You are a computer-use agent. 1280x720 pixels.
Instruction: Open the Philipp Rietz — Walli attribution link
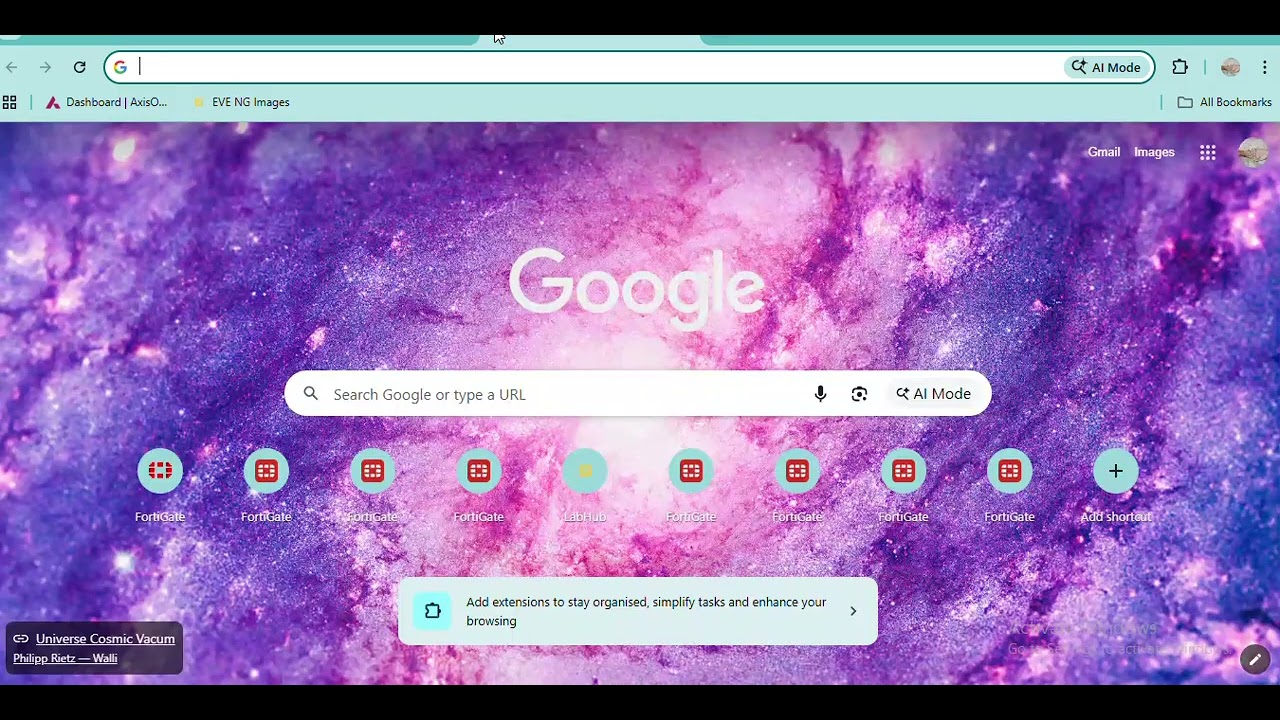click(x=65, y=658)
